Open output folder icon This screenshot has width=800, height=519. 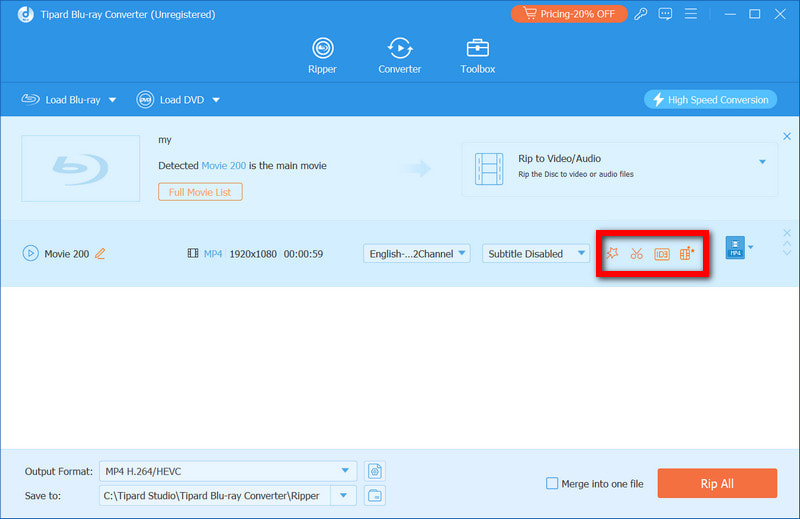375,496
